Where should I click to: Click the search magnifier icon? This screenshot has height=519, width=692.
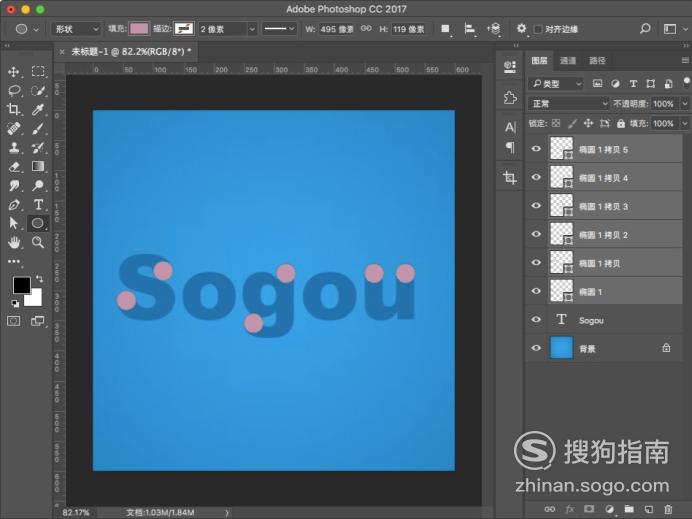click(645, 29)
